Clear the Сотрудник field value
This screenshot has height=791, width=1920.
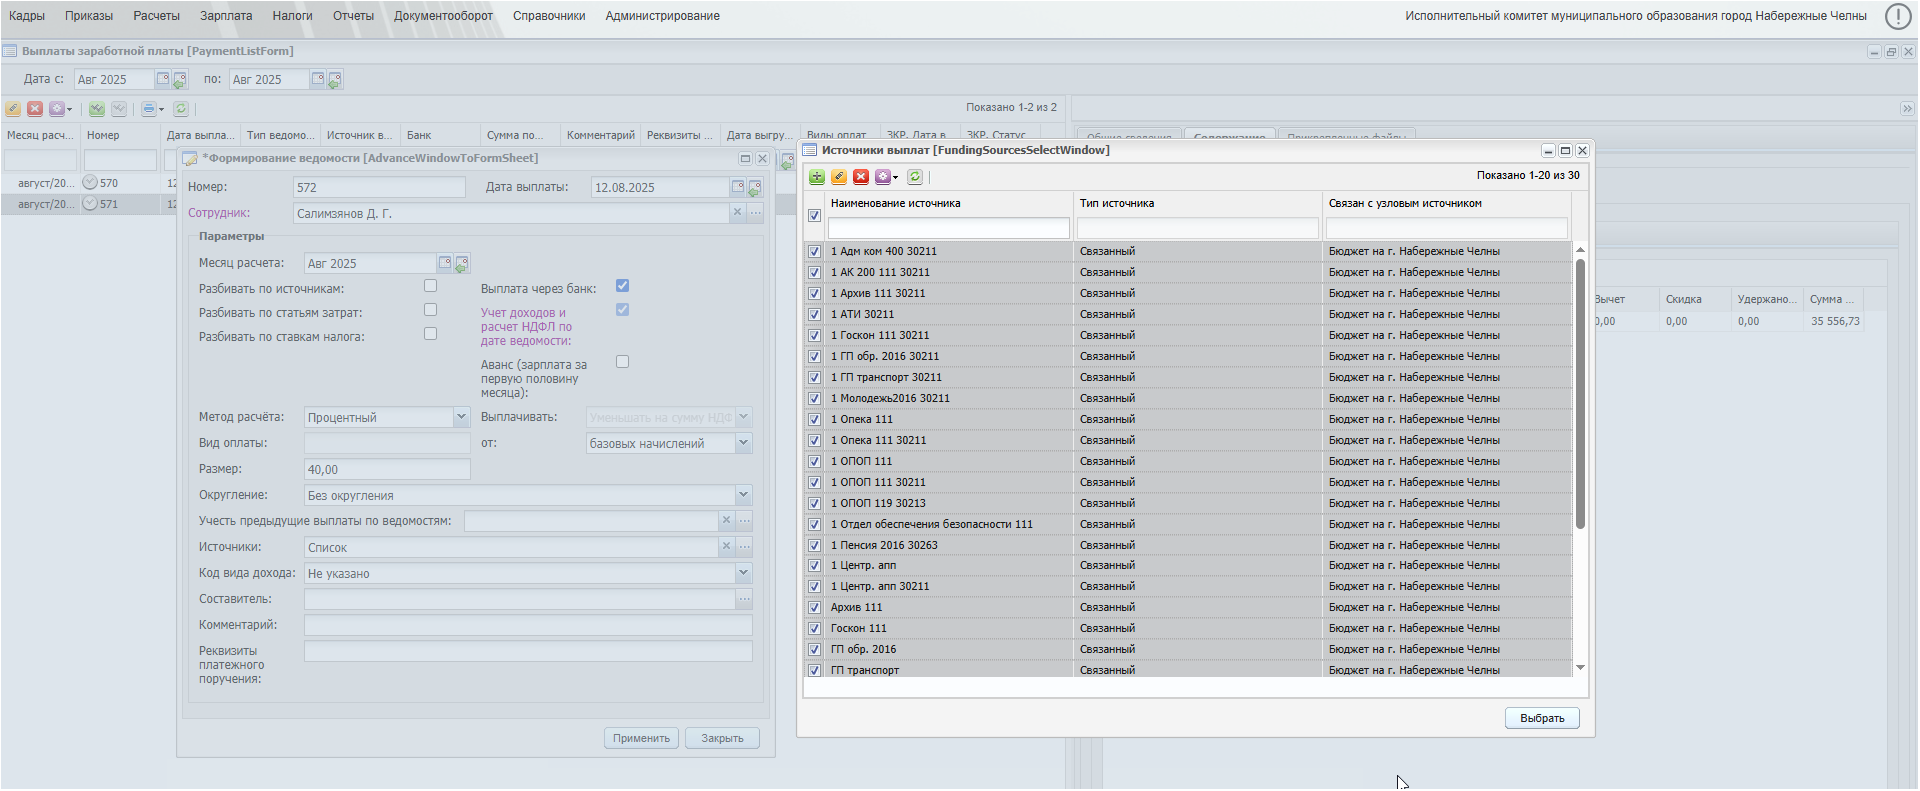point(737,212)
